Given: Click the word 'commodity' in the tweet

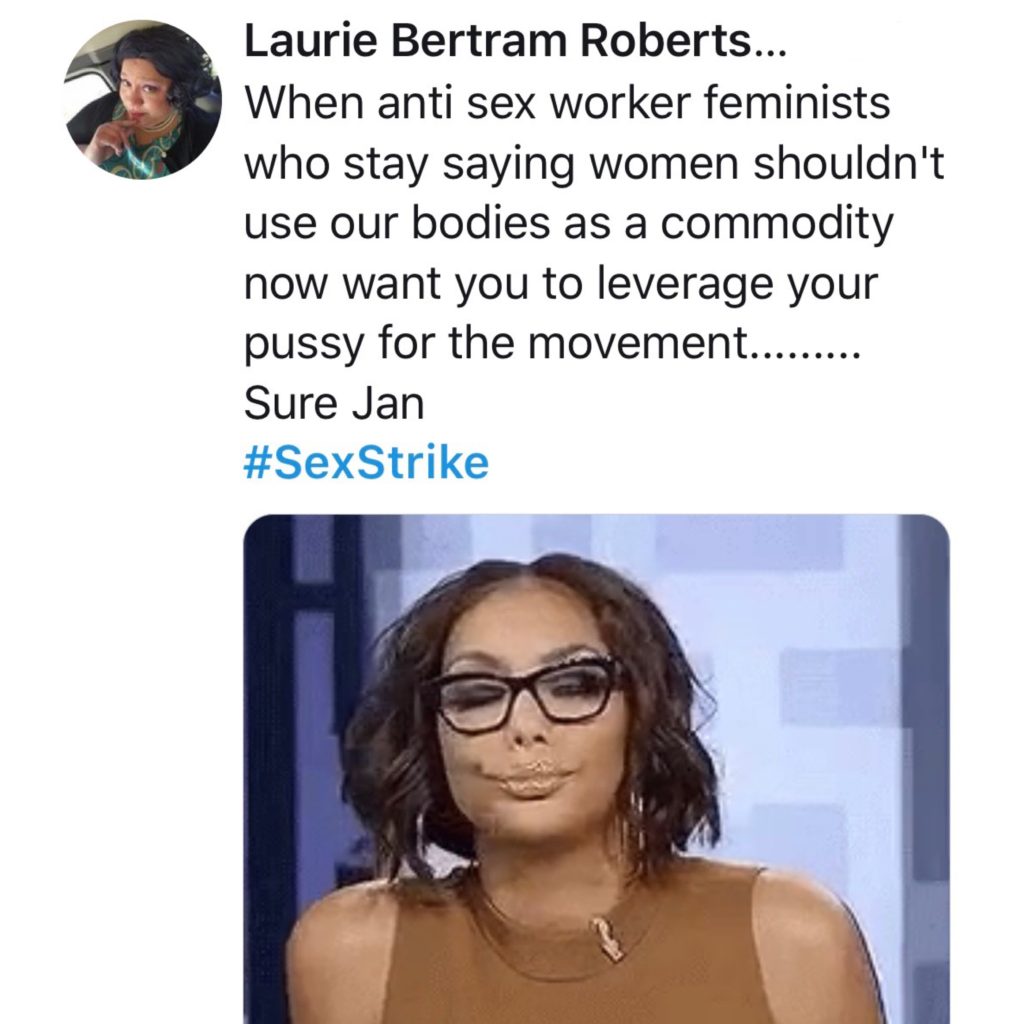Looking at the screenshot, I should (x=776, y=224).
